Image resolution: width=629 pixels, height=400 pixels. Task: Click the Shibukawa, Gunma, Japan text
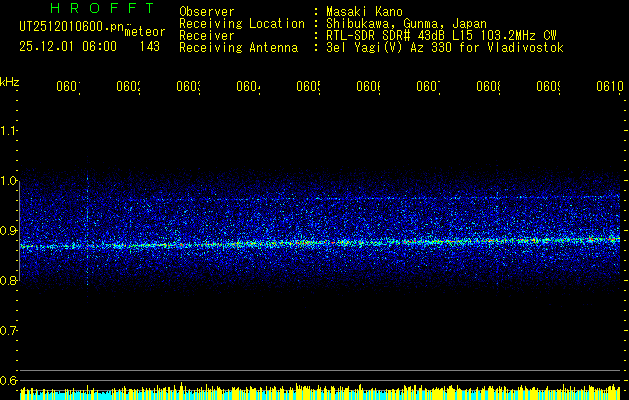[x=406, y=24]
